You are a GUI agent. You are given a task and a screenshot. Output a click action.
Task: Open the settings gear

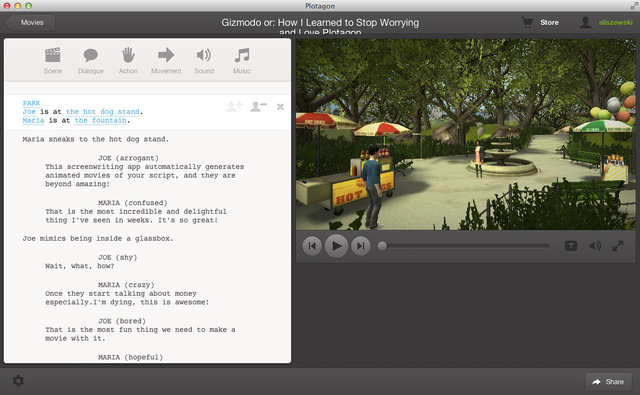tap(18, 381)
